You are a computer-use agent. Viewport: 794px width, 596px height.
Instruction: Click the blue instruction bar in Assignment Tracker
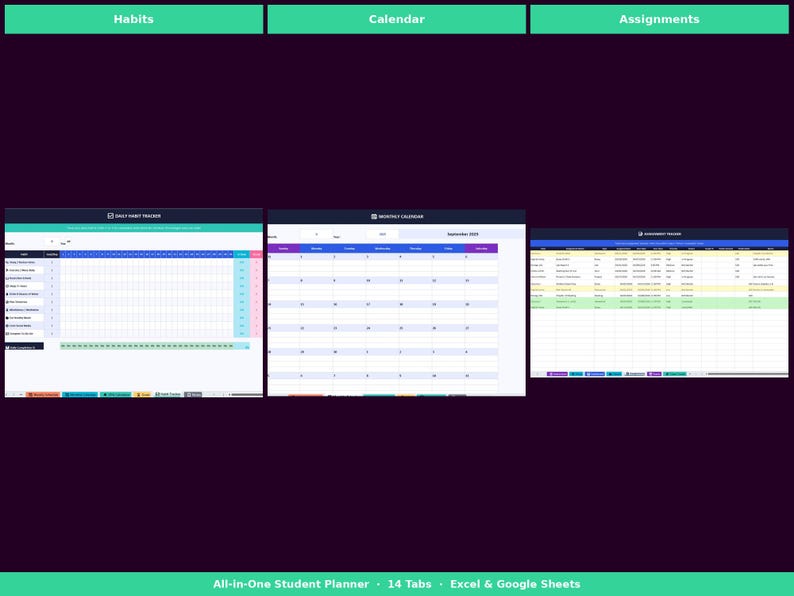659,243
